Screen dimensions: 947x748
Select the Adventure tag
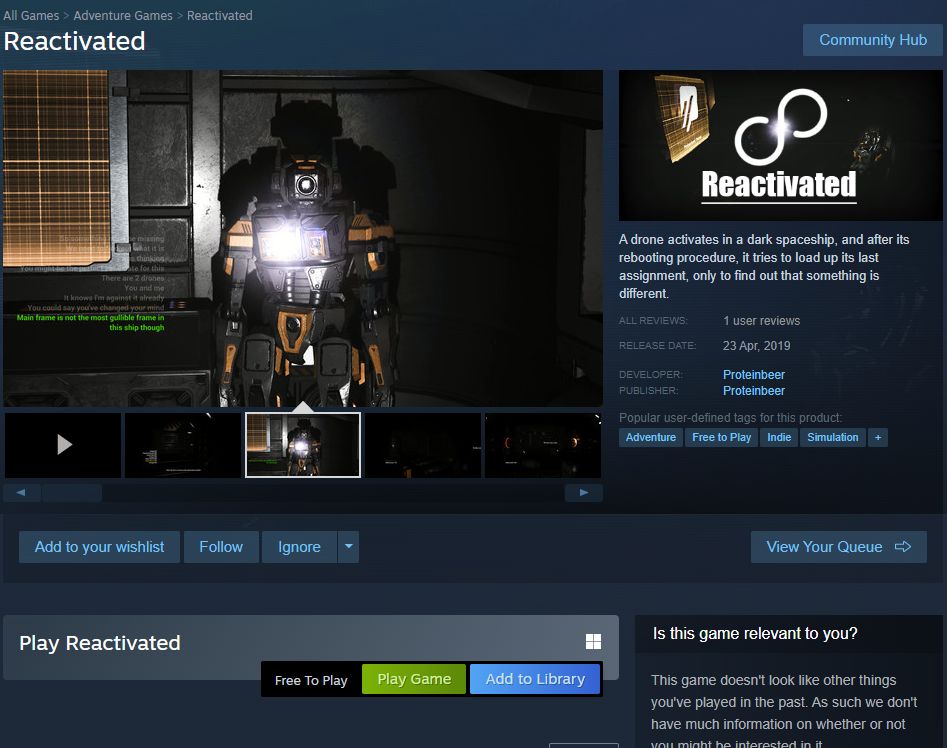pyautogui.click(x=650, y=437)
